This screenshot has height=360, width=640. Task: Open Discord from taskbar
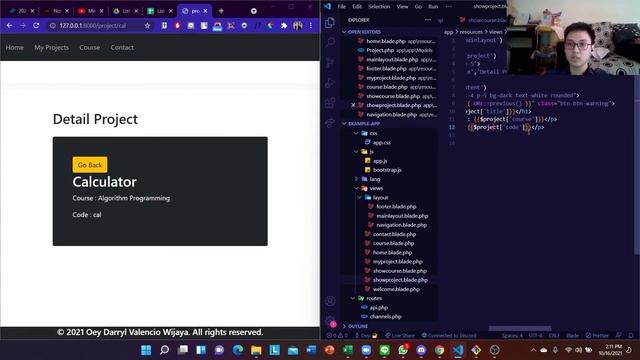(421, 350)
